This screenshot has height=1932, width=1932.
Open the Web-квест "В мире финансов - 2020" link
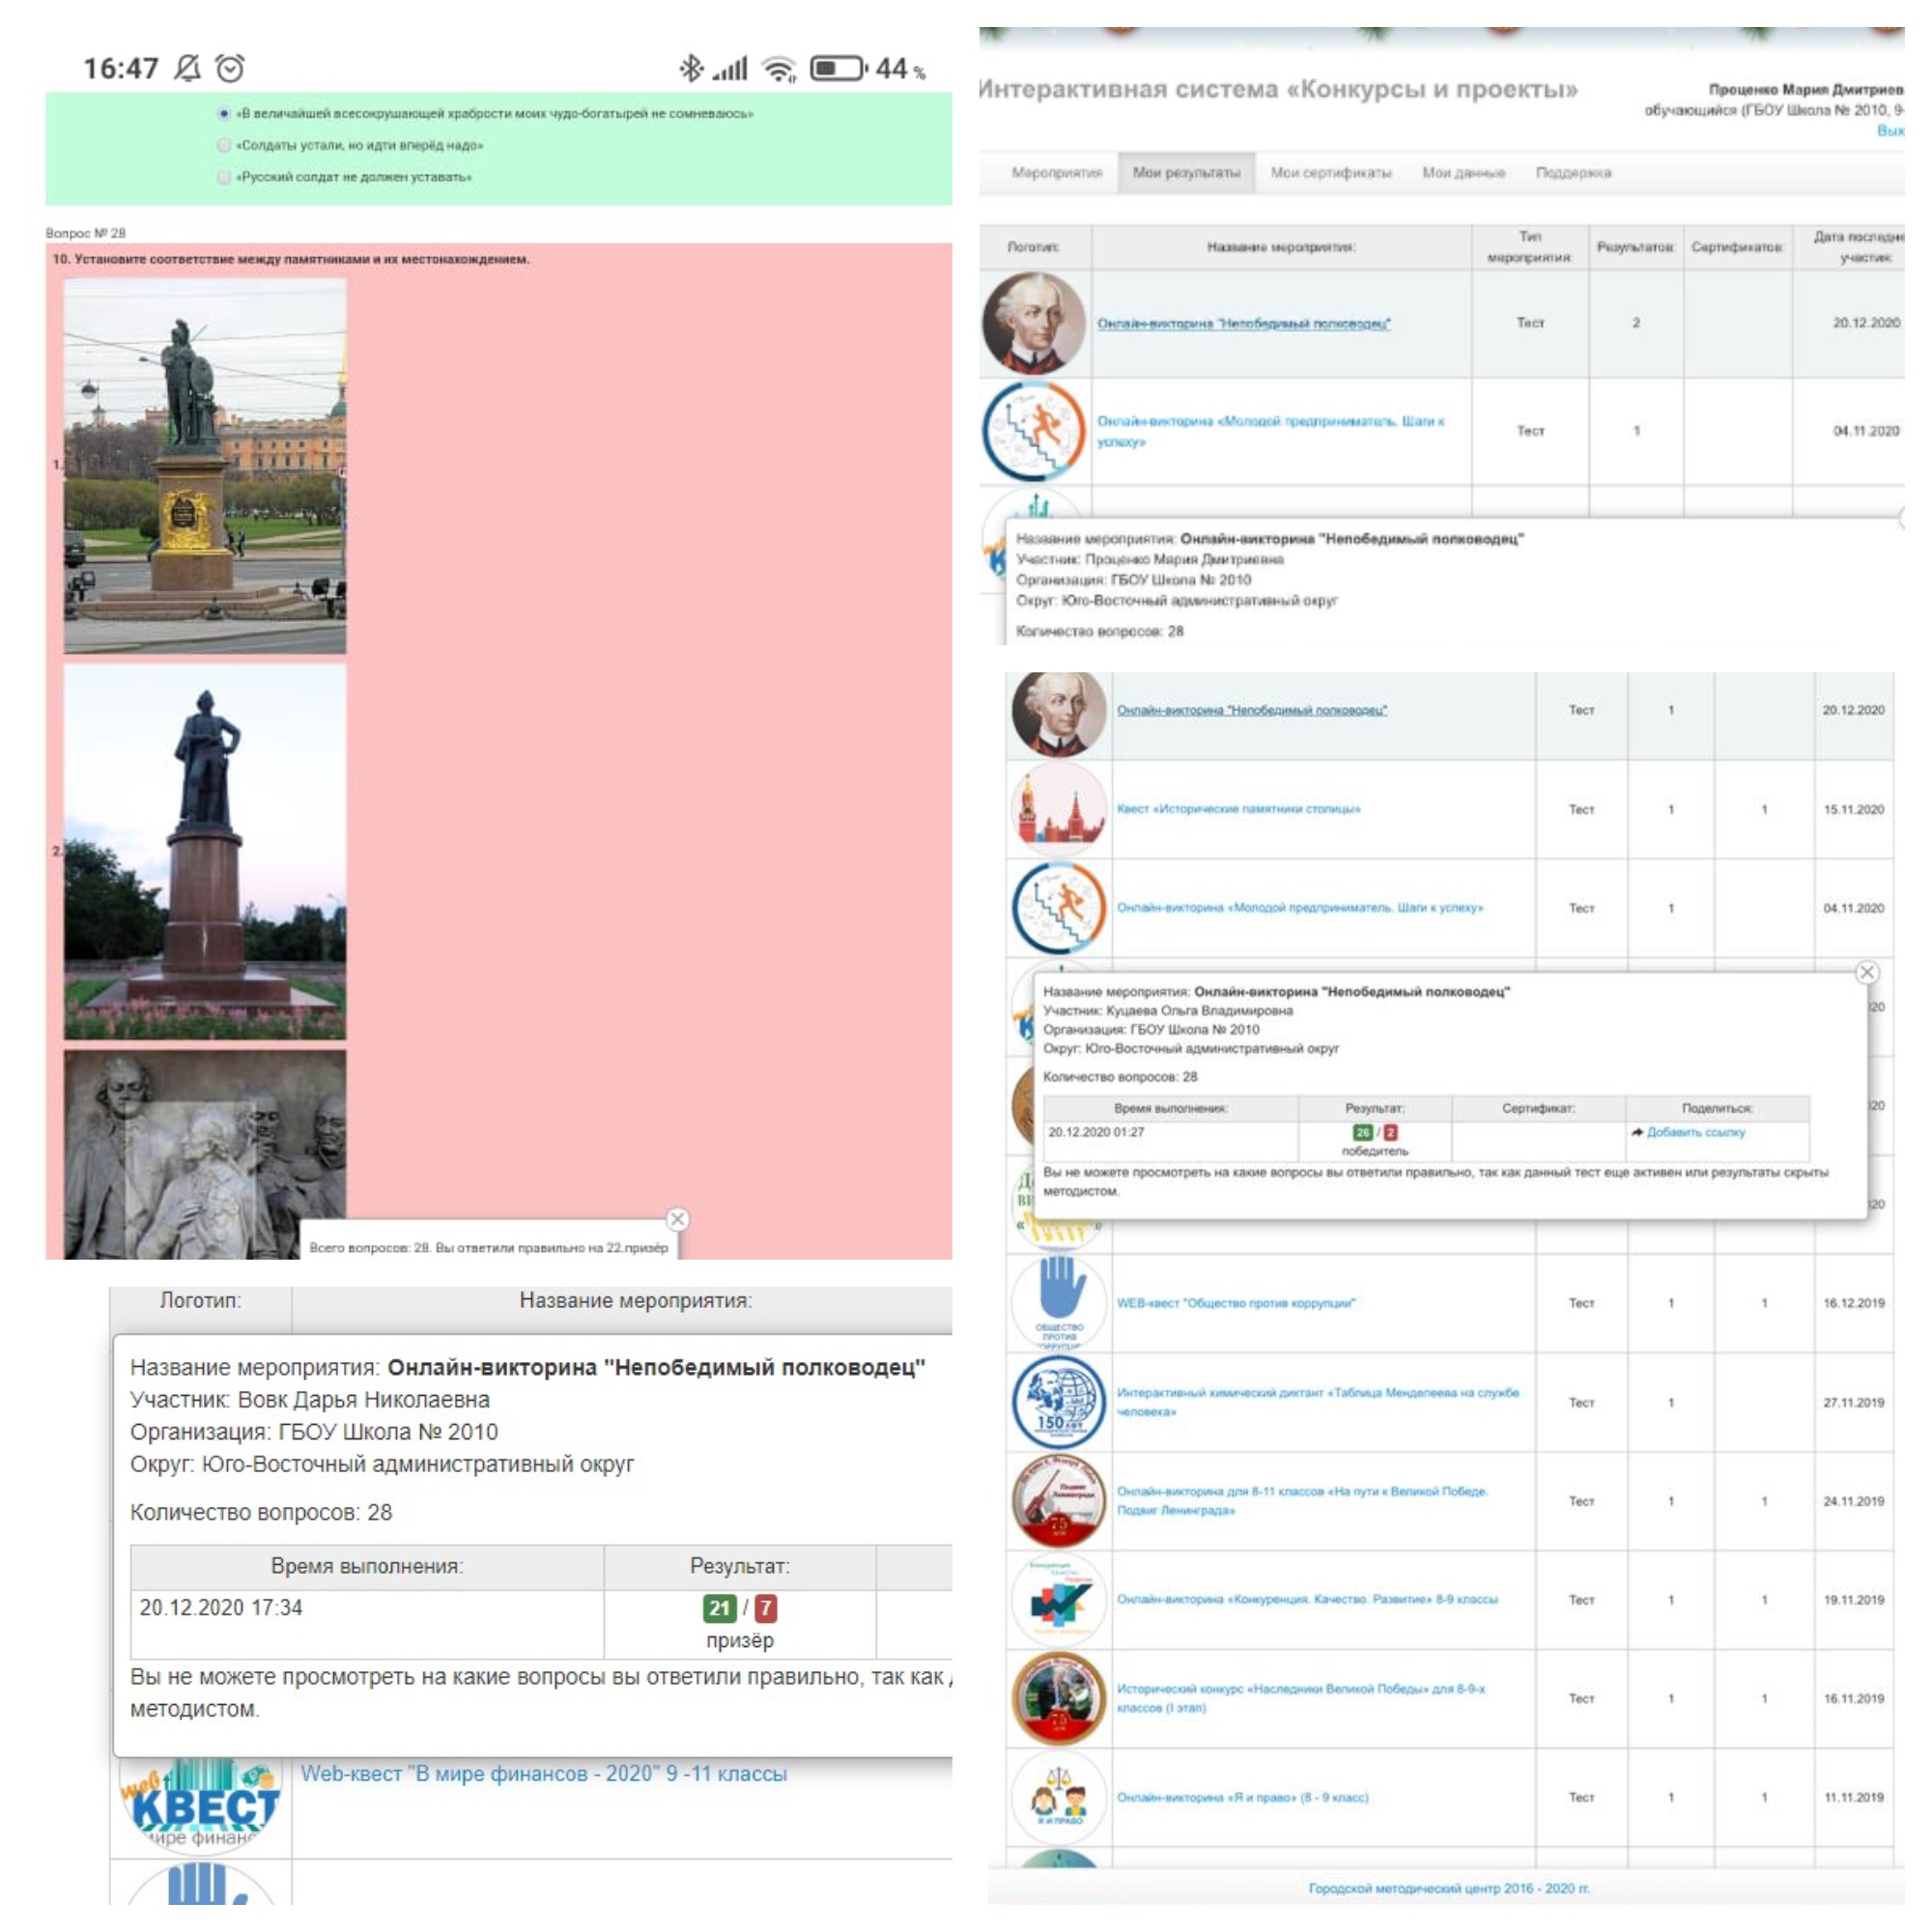[x=544, y=1774]
